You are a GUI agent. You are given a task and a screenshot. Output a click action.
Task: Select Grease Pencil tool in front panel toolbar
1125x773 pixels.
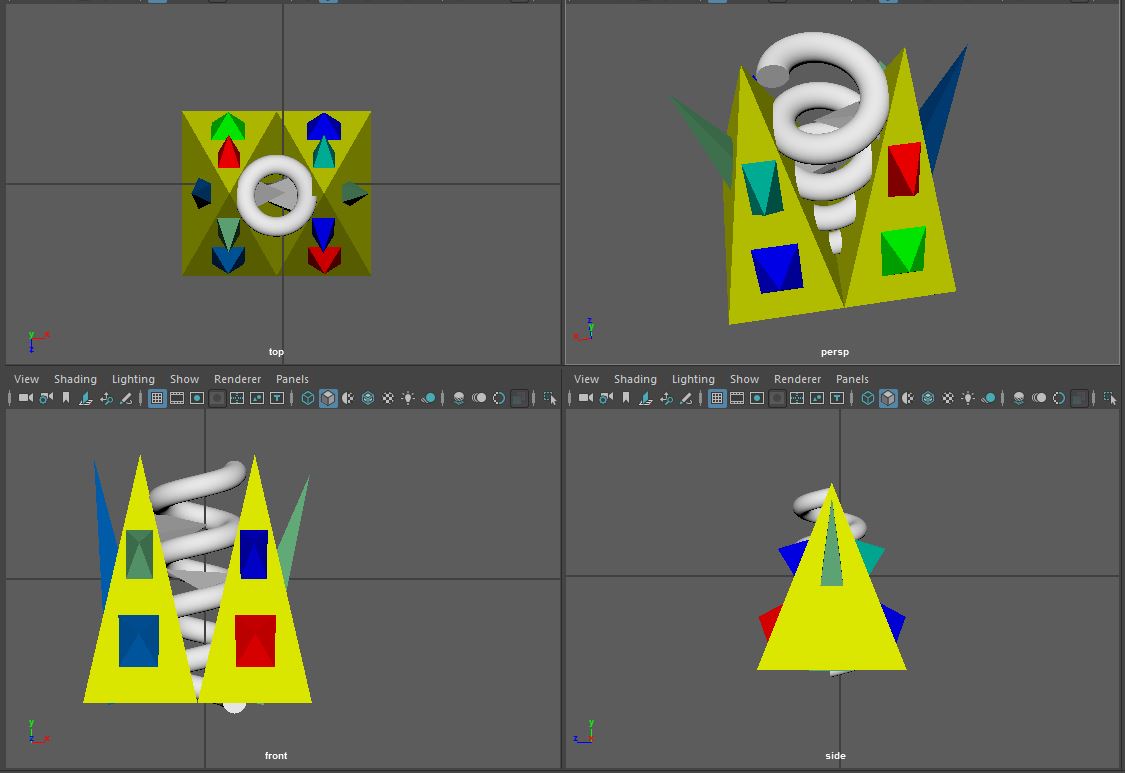[x=126, y=398]
